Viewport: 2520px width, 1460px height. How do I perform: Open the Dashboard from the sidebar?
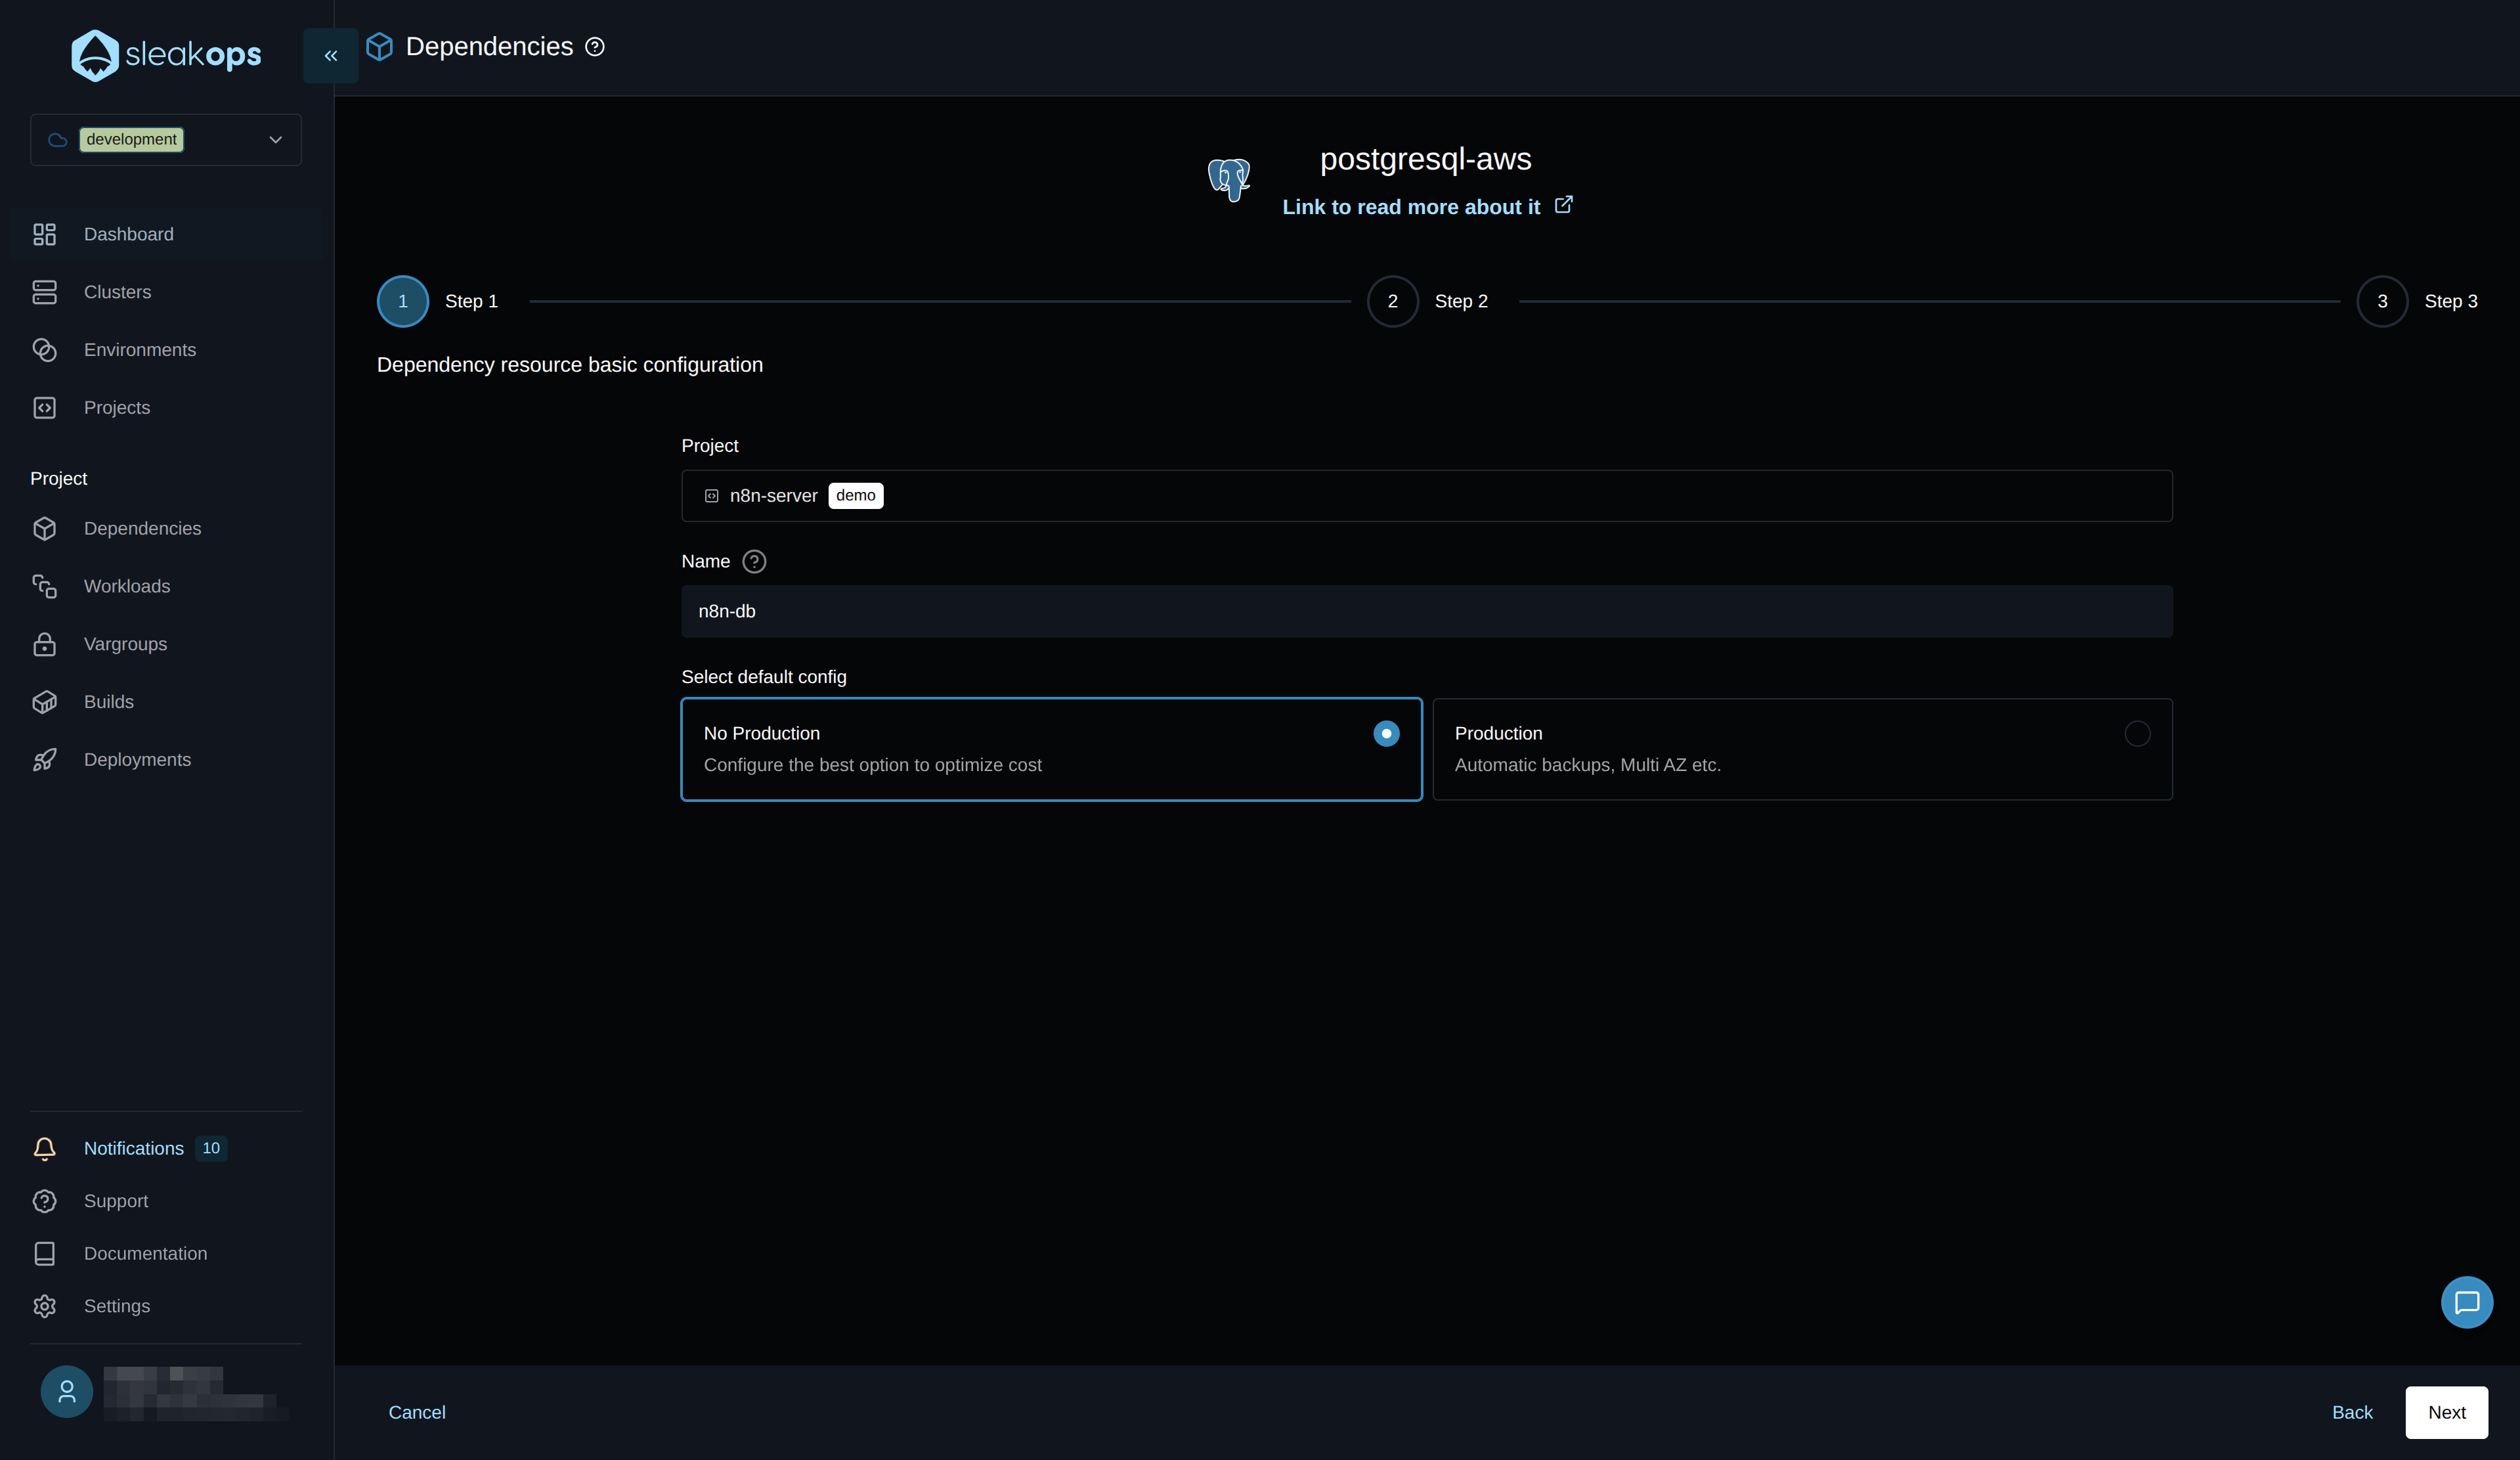[x=127, y=234]
